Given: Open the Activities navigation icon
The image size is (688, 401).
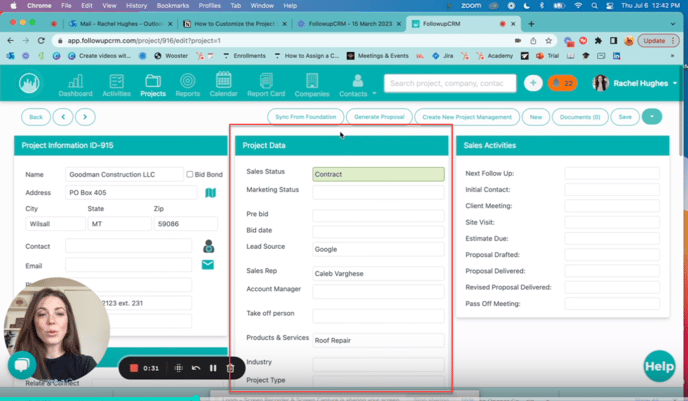Looking at the screenshot, I should pyautogui.click(x=116, y=85).
